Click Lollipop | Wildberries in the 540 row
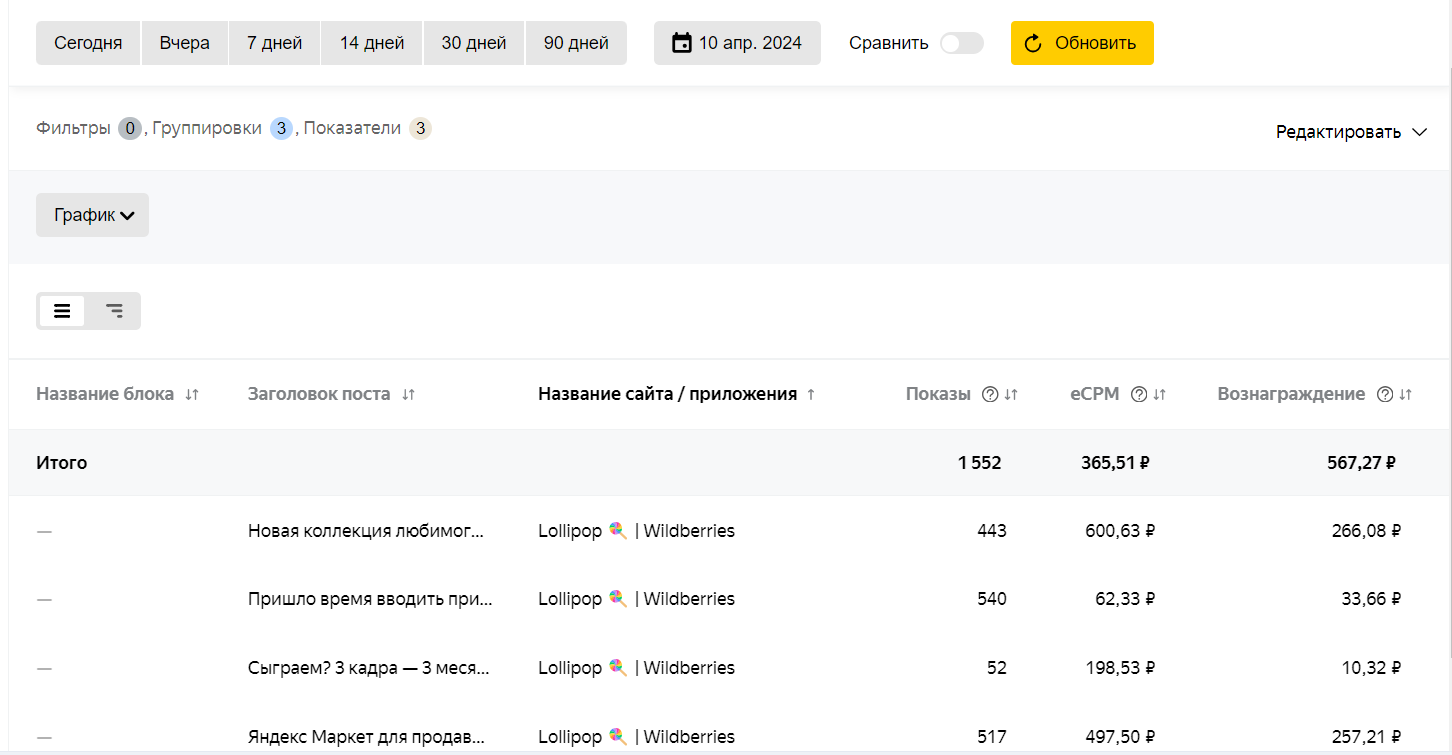The height and width of the screenshot is (755, 1452). (636, 599)
